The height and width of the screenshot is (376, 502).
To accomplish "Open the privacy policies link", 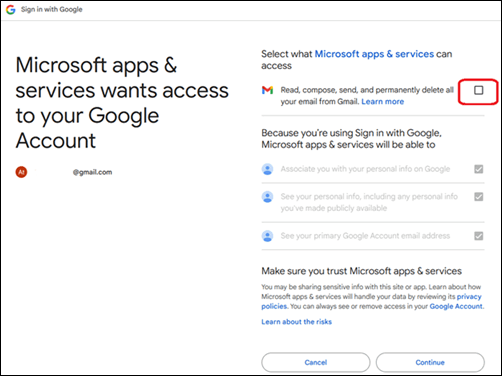I will pyautogui.click(x=371, y=301).
